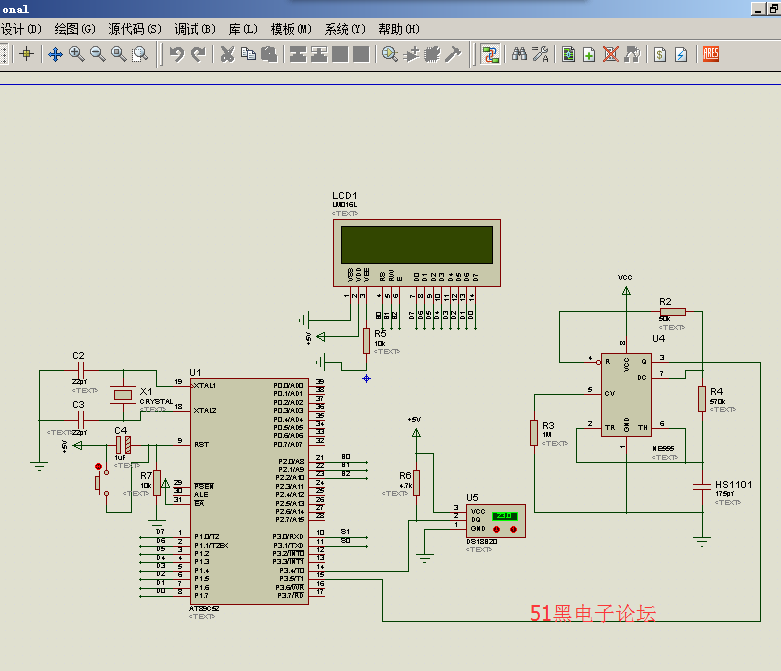Run the Electrical Rule Check
This screenshot has width=781, height=671.
click(x=681, y=54)
